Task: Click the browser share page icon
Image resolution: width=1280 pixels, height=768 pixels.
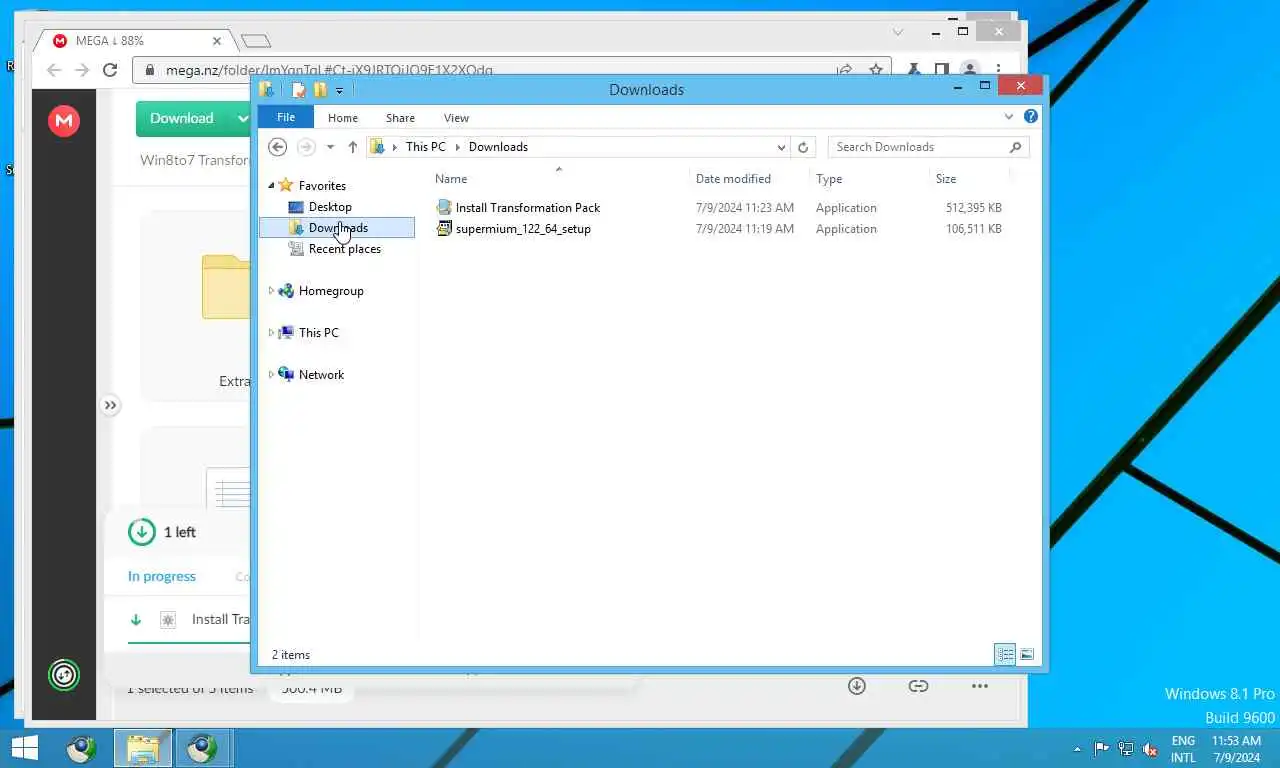Action: pos(845,70)
